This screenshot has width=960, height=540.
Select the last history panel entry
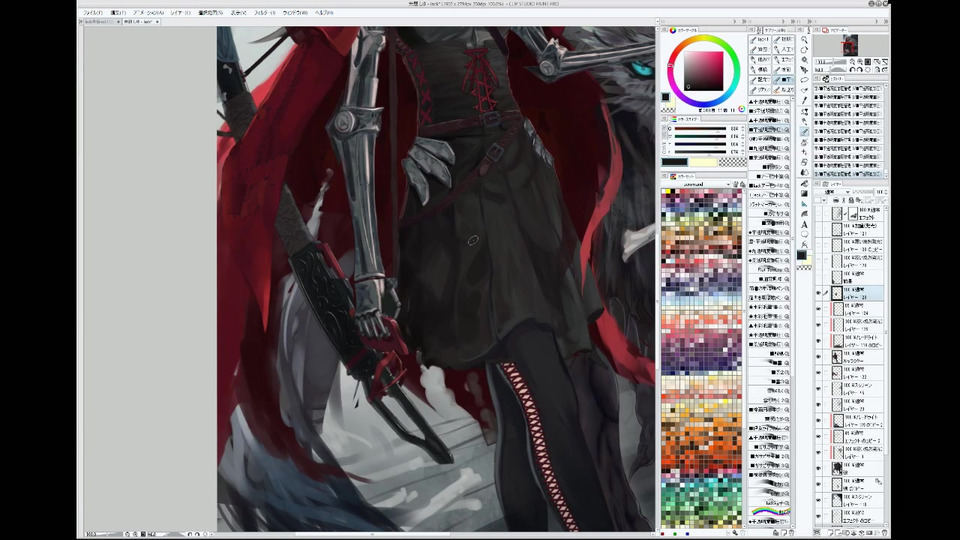pyautogui.click(x=849, y=173)
